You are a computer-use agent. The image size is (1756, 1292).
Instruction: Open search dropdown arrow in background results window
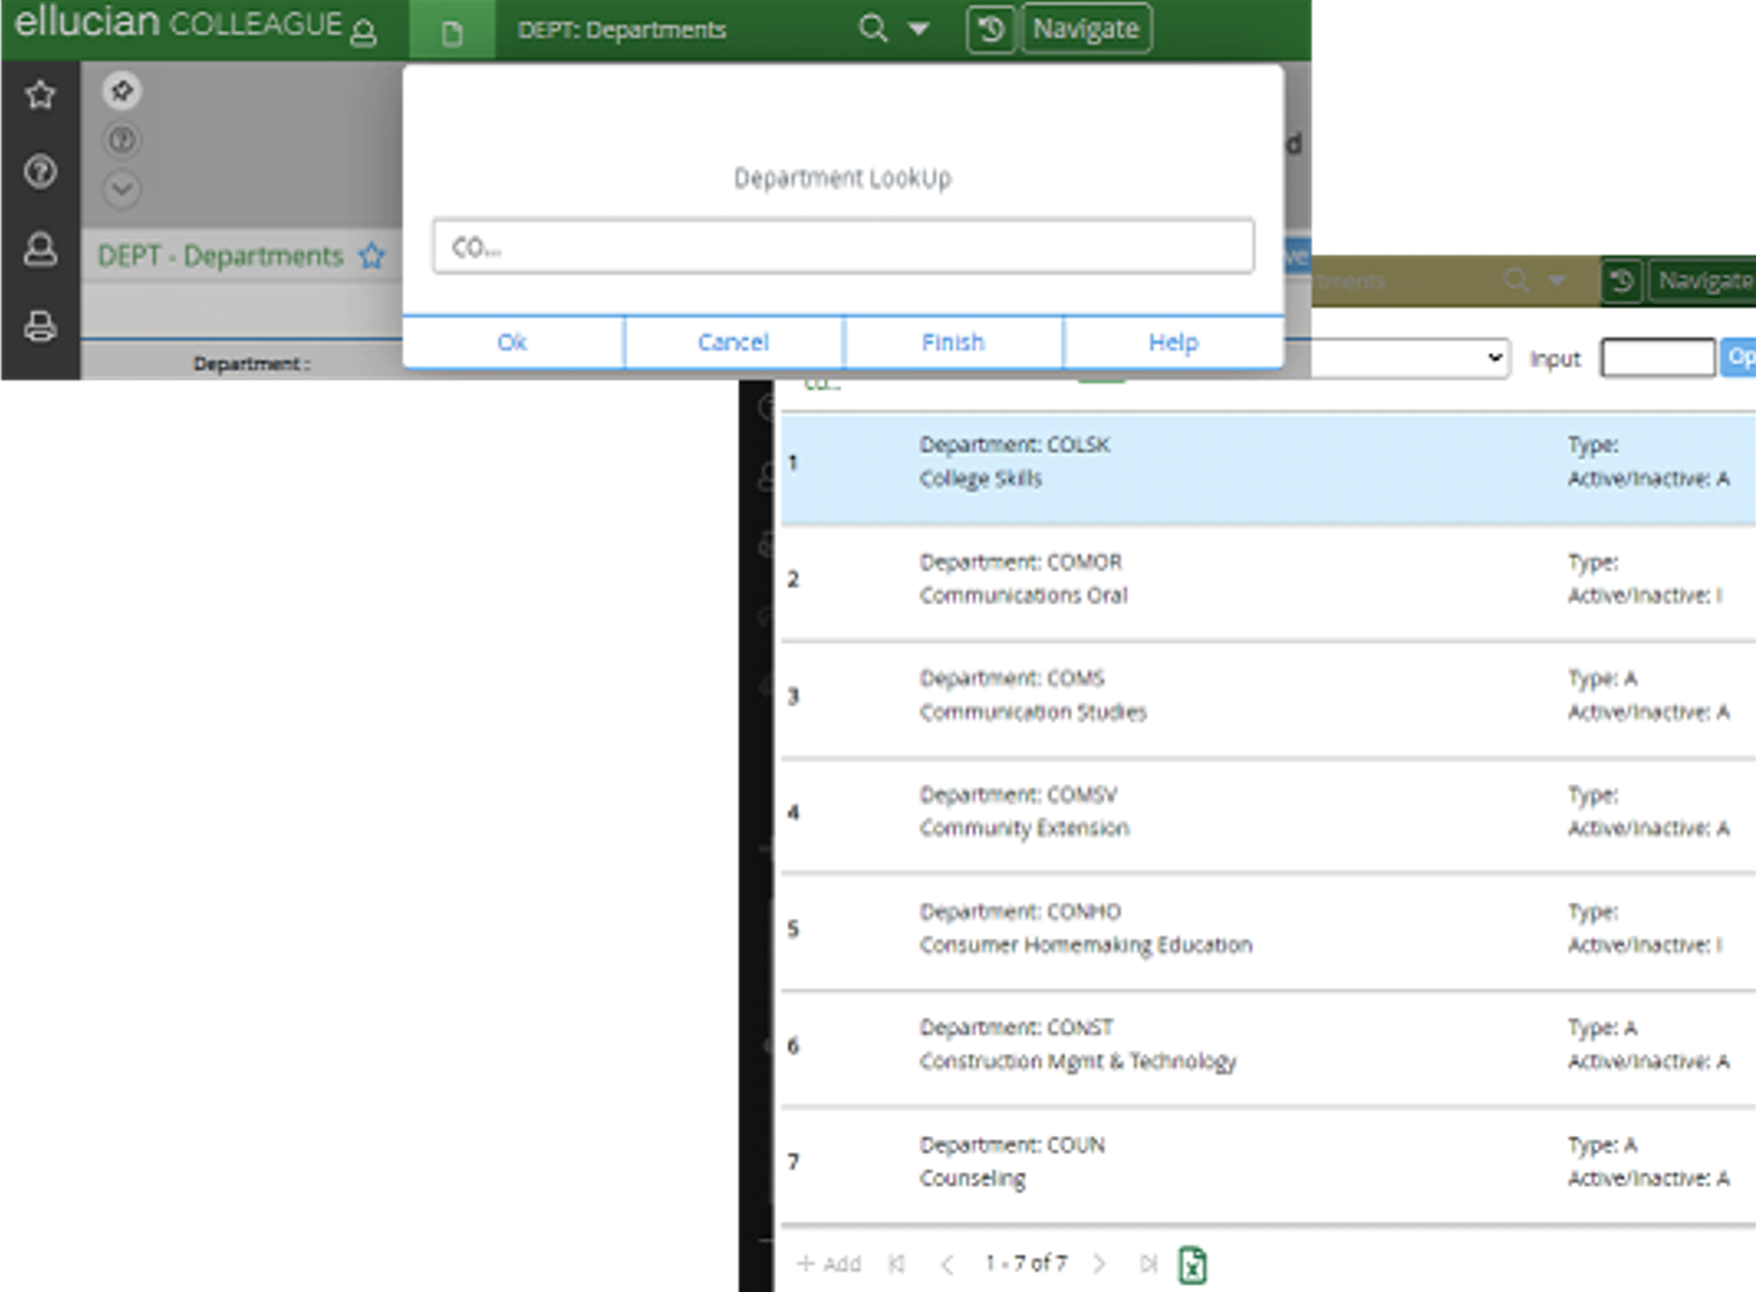(1557, 281)
